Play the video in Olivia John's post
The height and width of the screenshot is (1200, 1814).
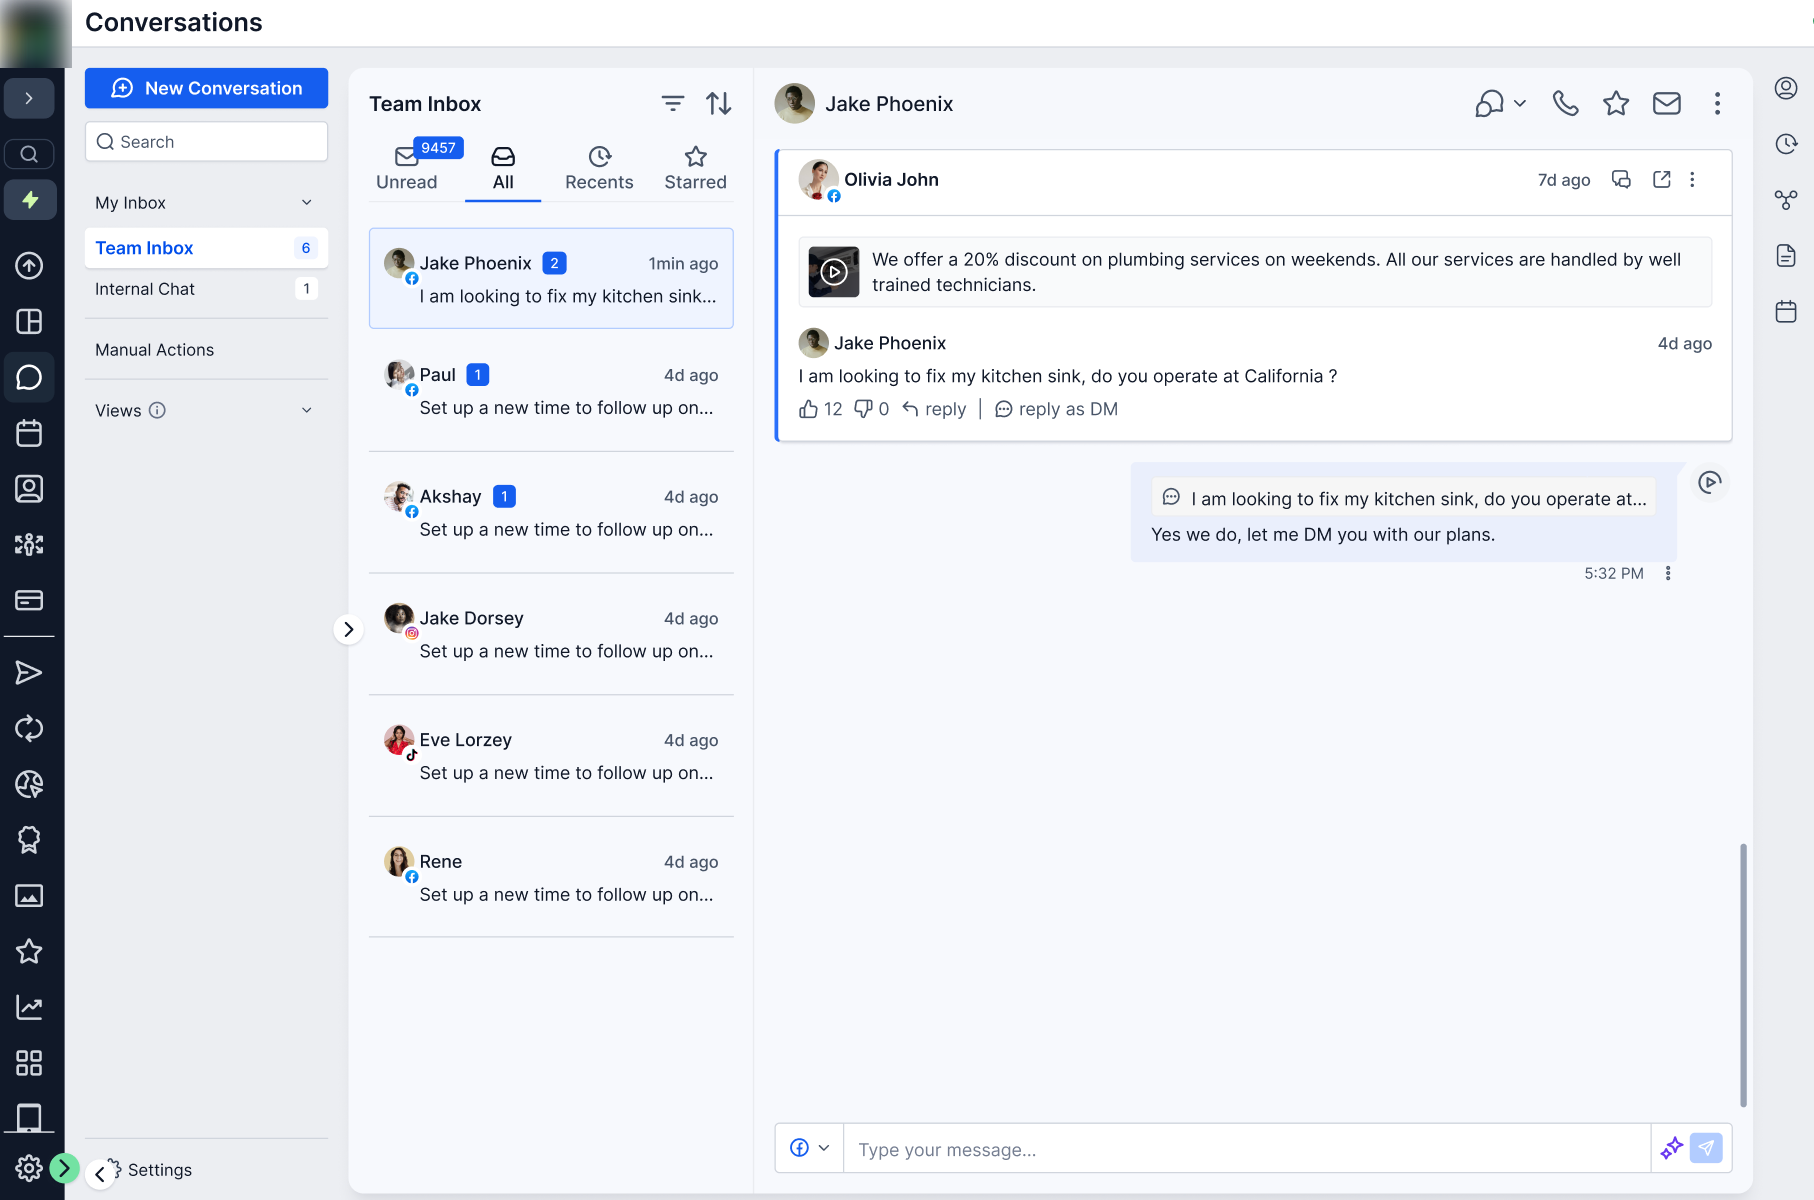tap(834, 272)
